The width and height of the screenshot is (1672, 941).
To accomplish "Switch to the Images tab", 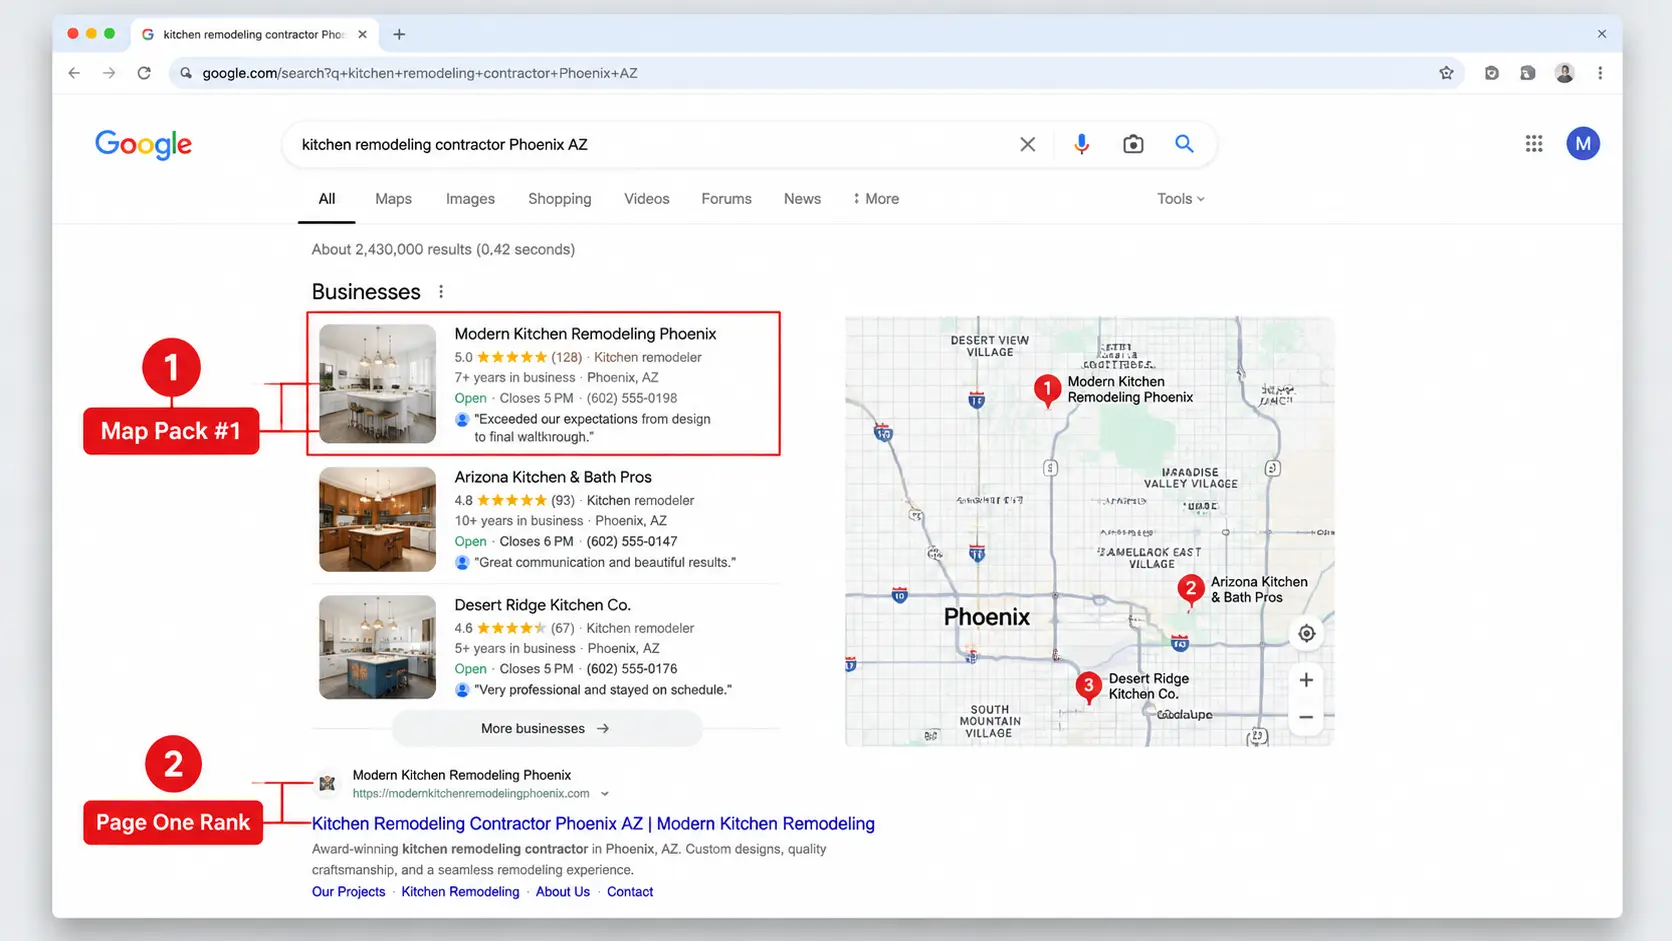I will click(470, 199).
